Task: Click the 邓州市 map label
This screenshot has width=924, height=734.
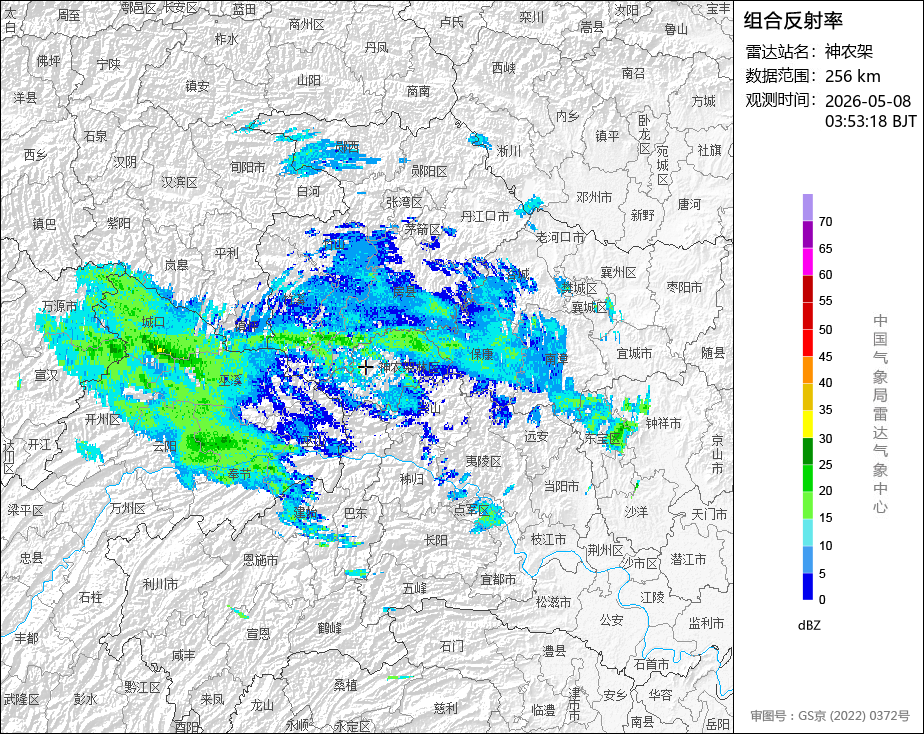Action: 595,197
